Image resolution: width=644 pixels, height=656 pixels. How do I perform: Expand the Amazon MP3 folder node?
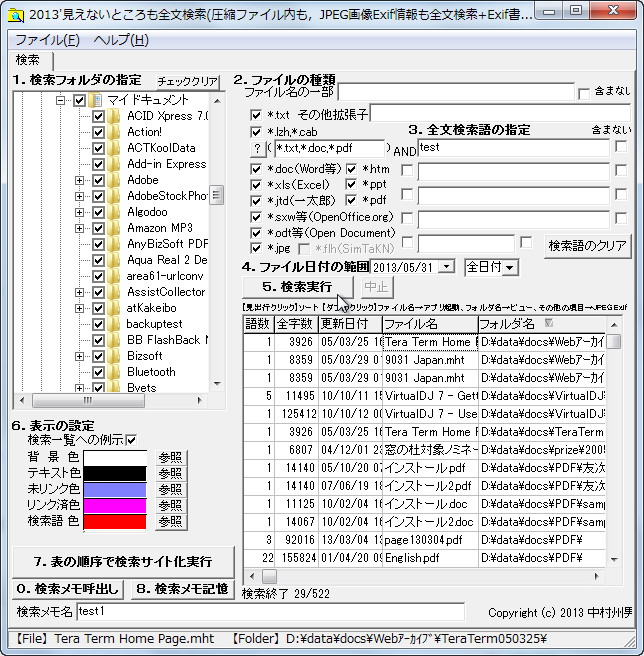click(79, 228)
